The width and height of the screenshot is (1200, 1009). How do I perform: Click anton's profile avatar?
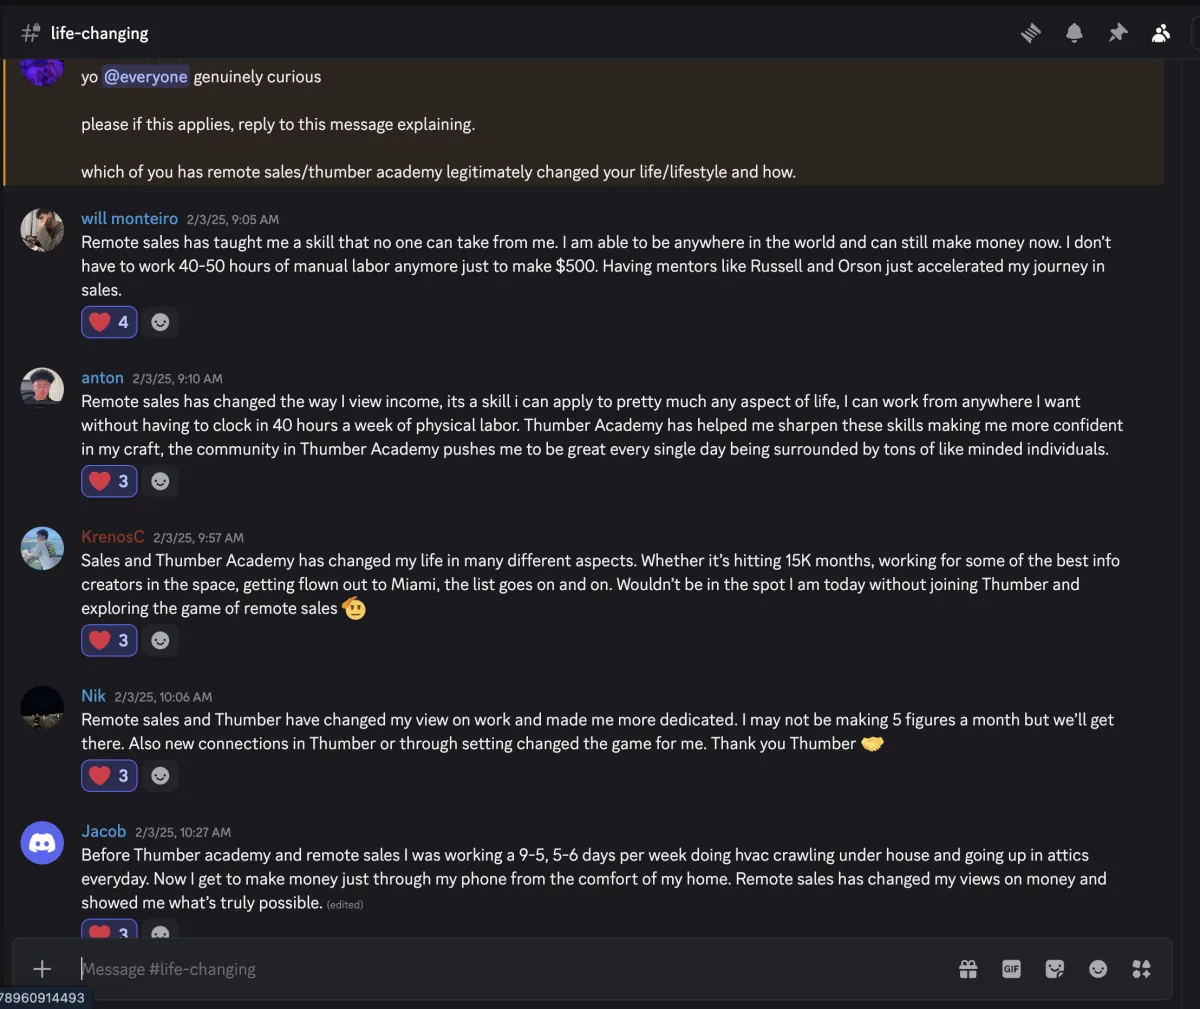coord(42,389)
